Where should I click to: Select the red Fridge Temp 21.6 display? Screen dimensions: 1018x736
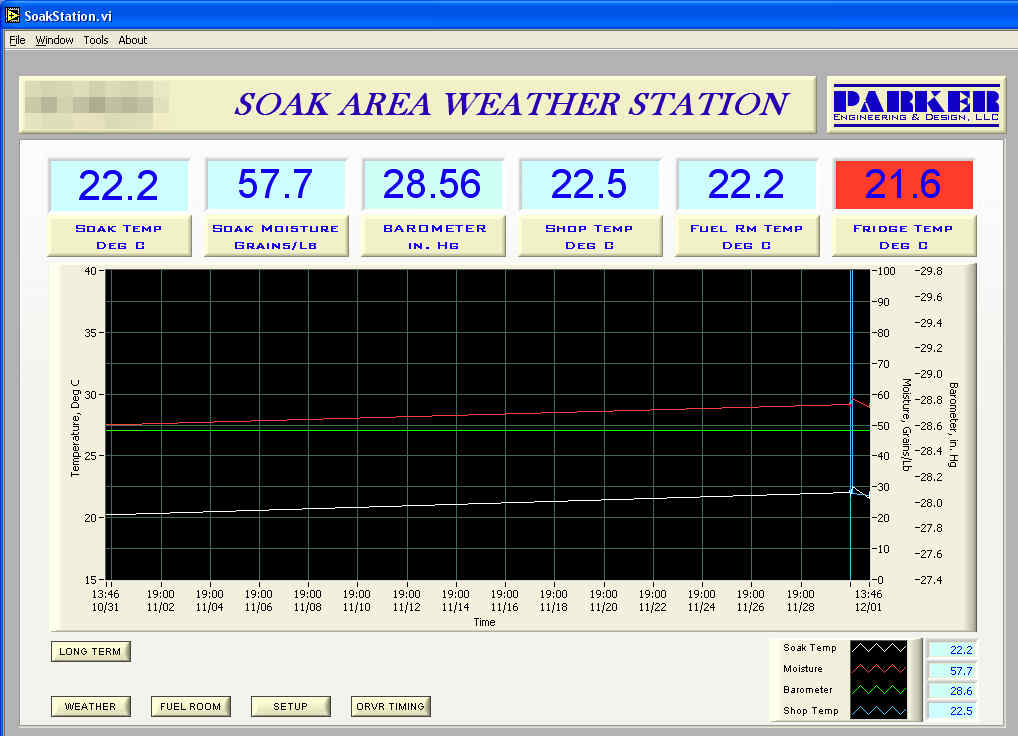pyautogui.click(x=904, y=185)
